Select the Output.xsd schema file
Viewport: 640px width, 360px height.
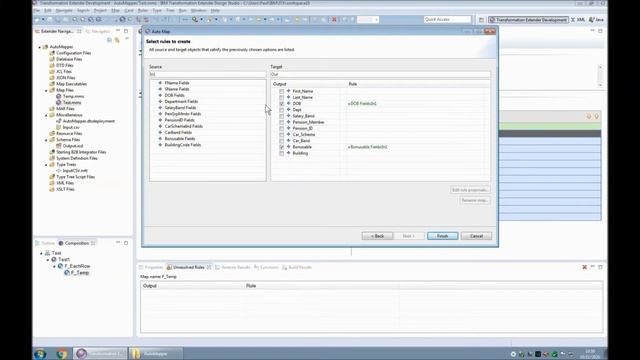73,146
